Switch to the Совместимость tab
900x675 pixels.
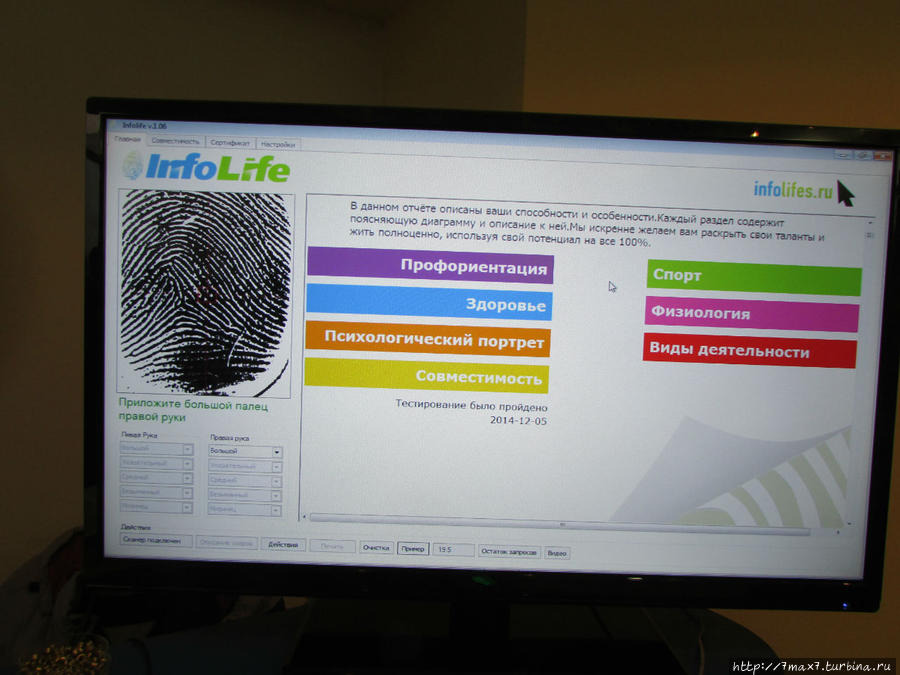click(x=175, y=141)
